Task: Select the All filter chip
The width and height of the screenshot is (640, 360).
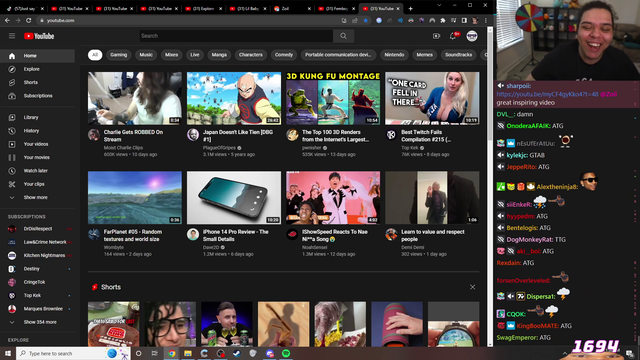Action: tap(95, 55)
